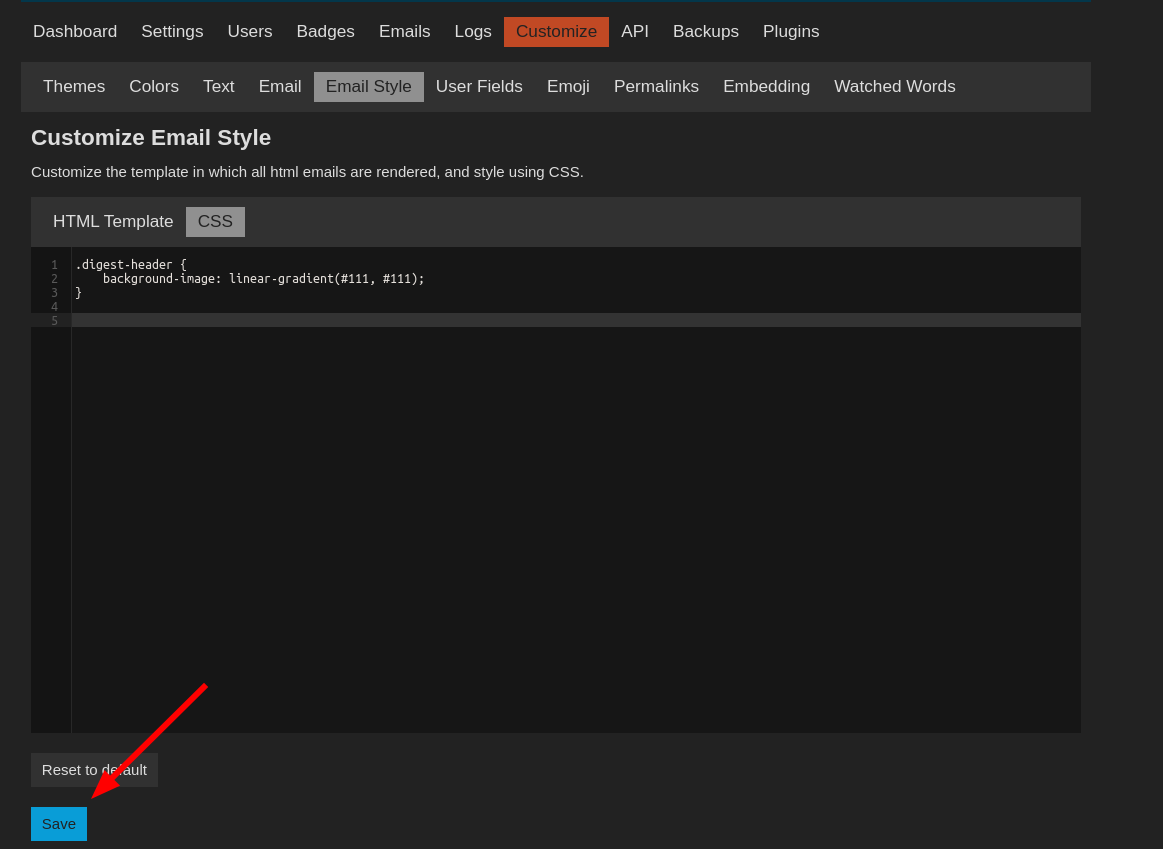1163x849 pixels.
Task: Place cursor on editor line 5
Action: (x=500, y=320)
